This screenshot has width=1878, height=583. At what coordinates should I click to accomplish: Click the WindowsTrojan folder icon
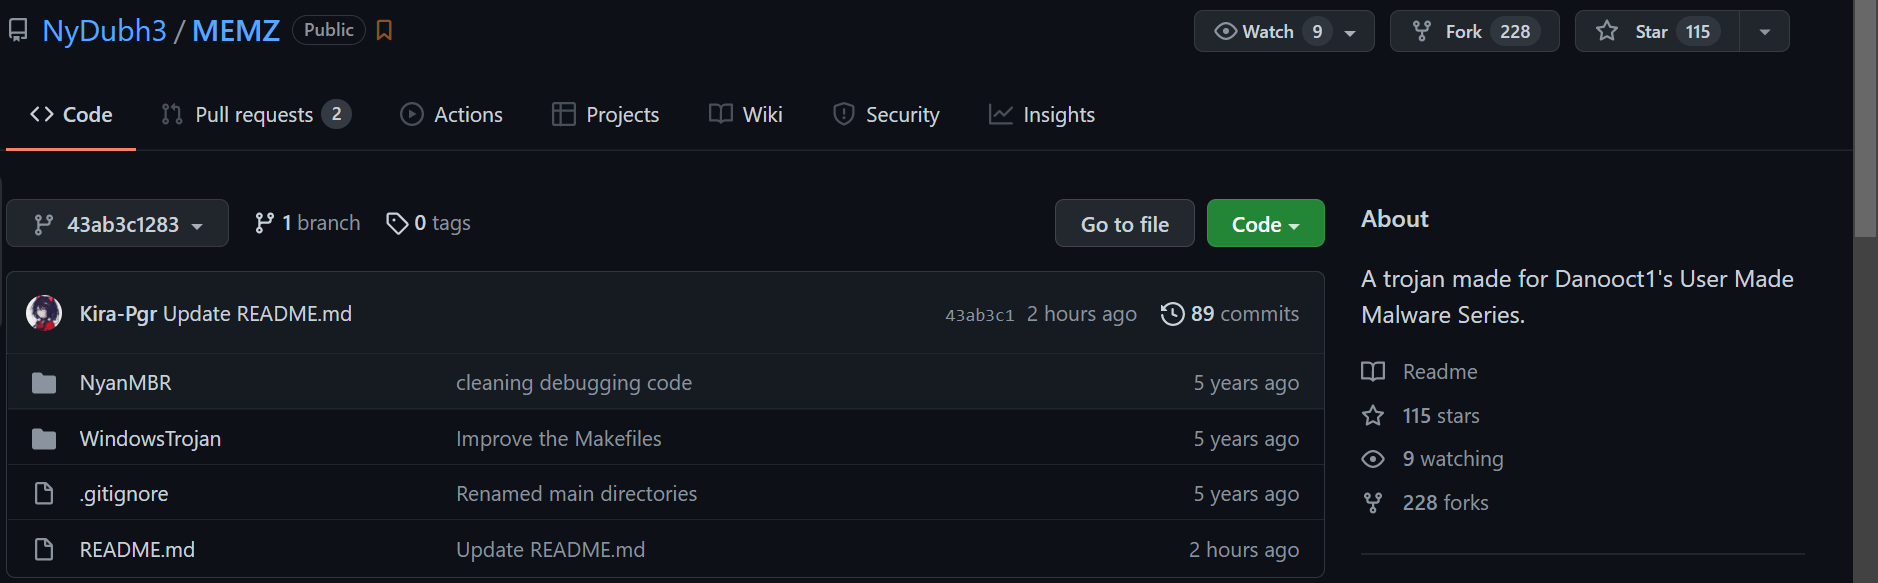44,439
